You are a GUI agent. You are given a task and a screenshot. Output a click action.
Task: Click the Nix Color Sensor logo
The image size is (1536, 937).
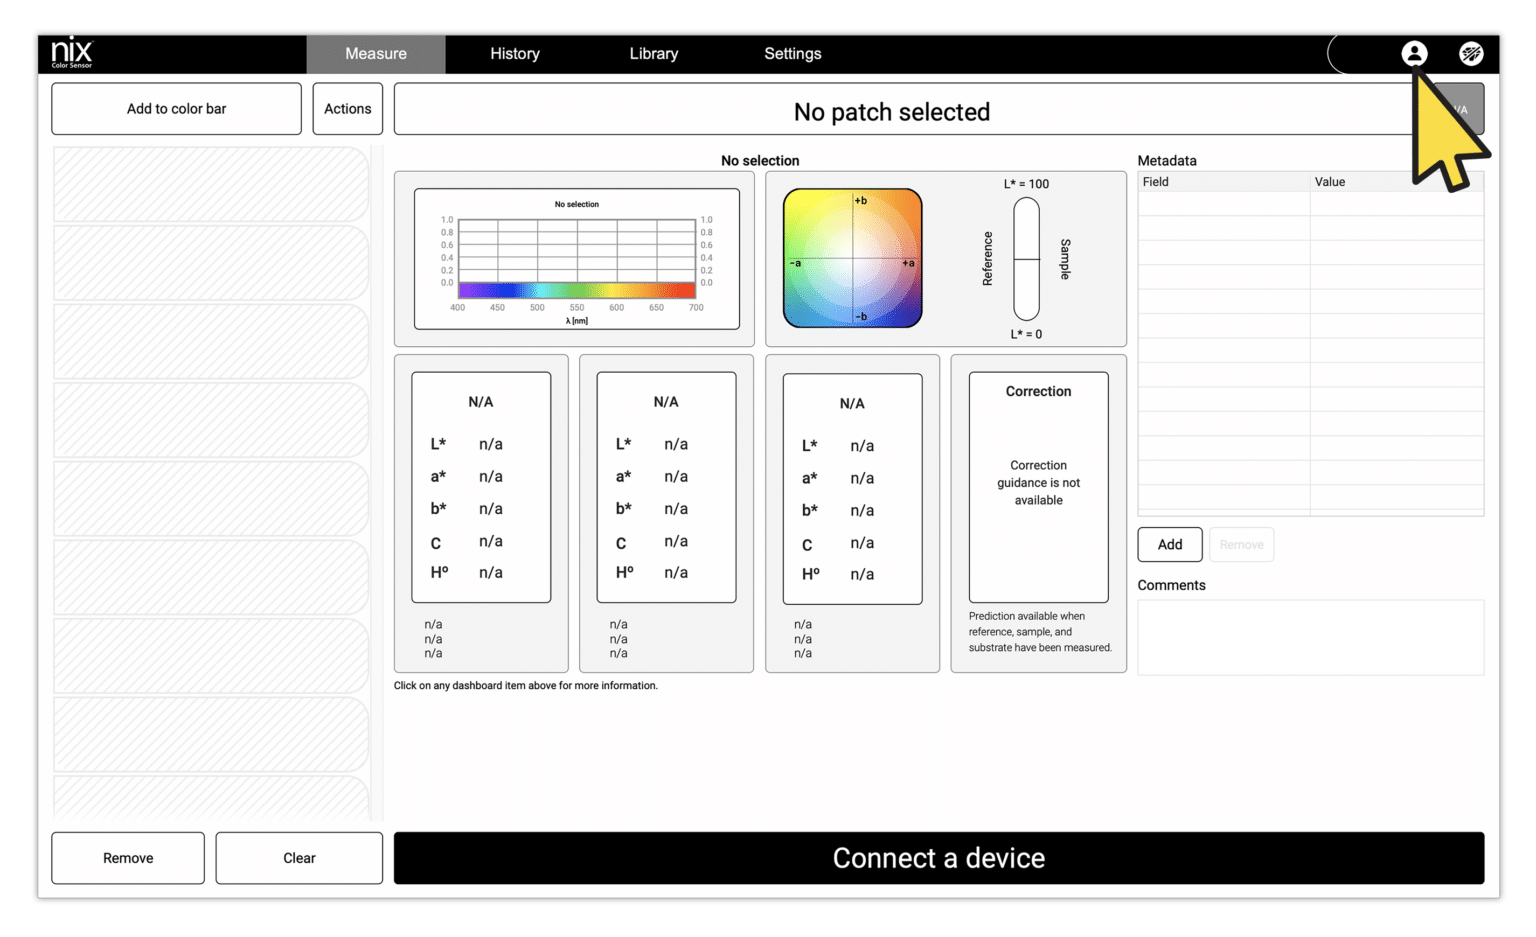[x=72, y=53]
